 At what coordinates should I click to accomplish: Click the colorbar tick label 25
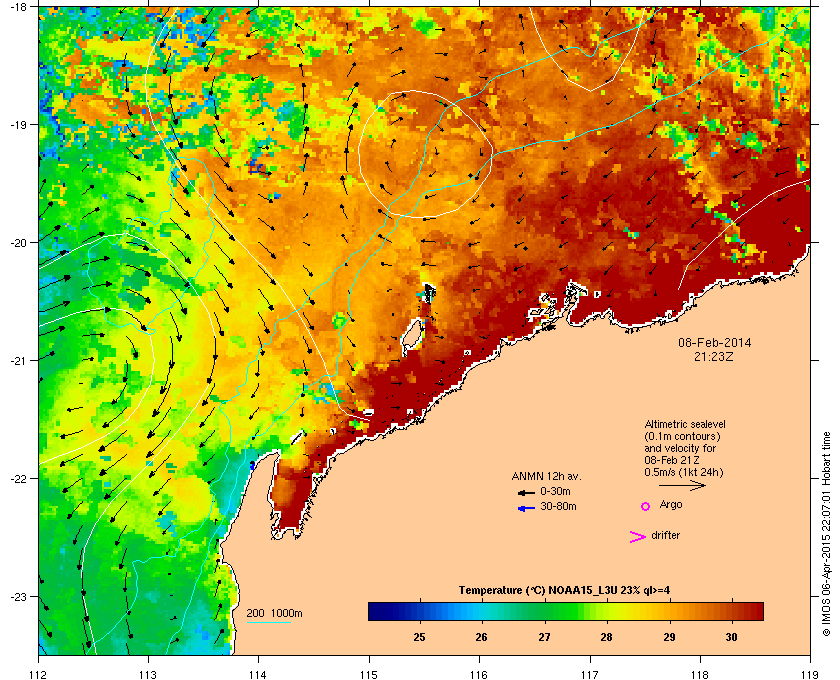click(x=419, y=637)
